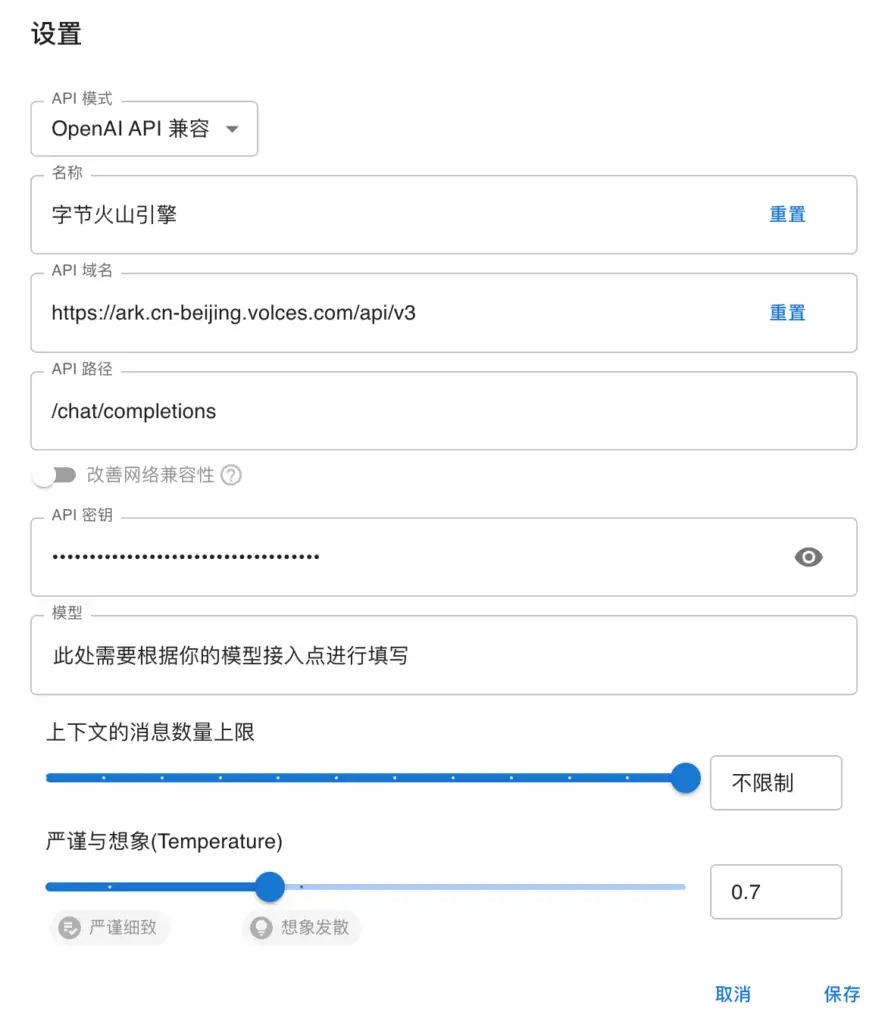Click the eye icon to reveal the API 密钥
The image size is (888, 1024).
808,557
